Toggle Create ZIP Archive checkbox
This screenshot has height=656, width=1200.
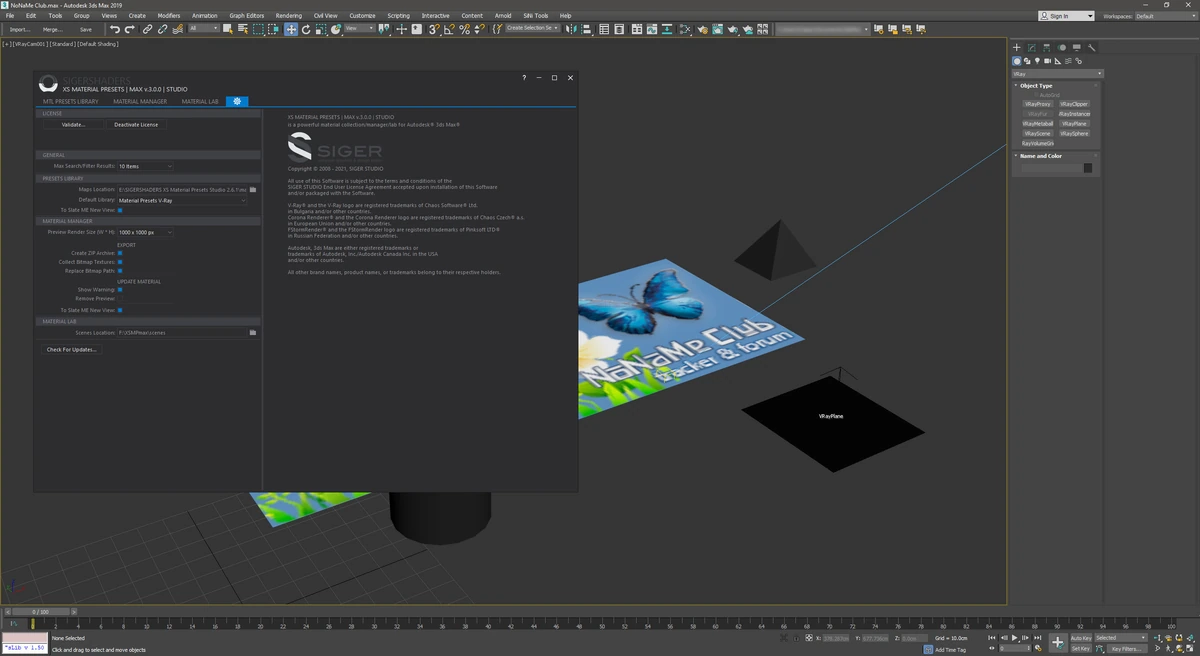point(120,253)
